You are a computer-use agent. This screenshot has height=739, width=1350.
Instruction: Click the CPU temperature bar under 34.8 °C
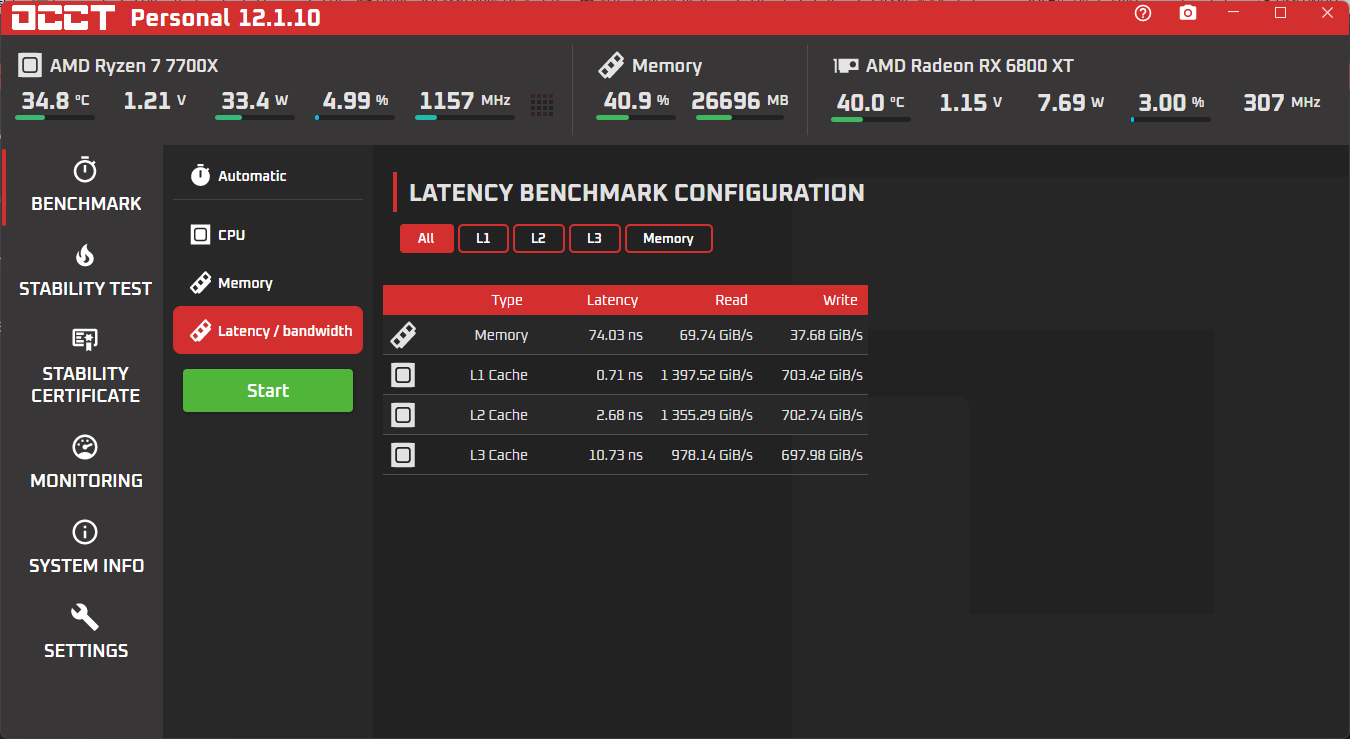(55, 118)
